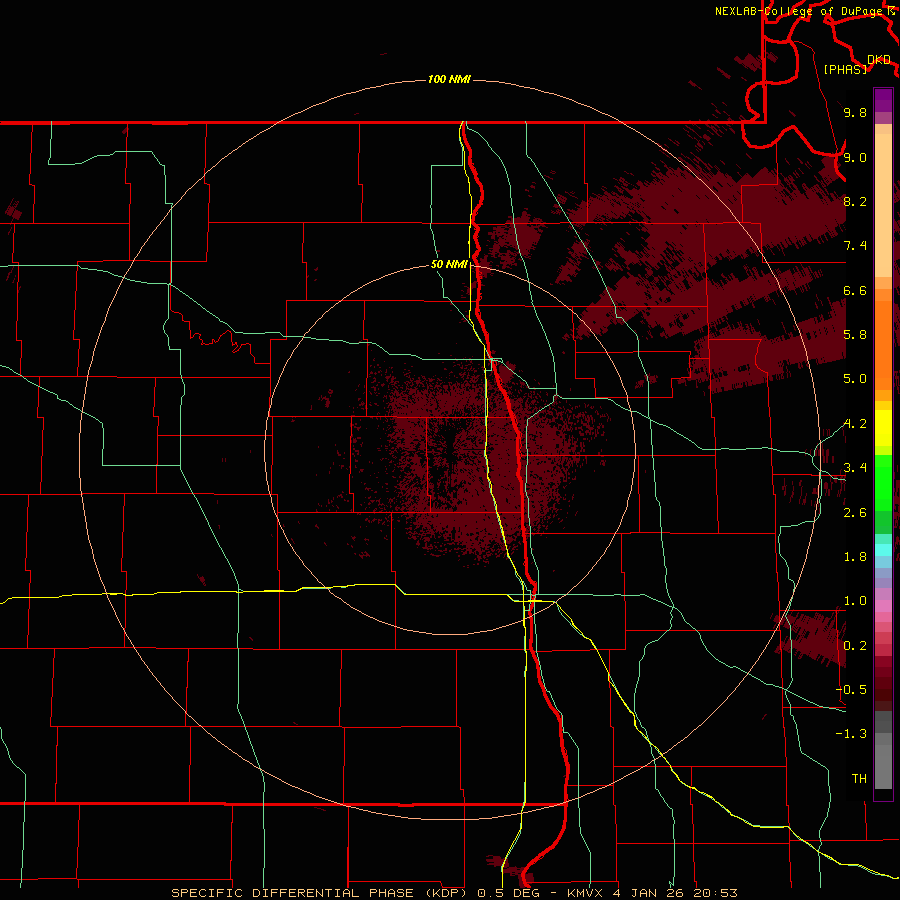Click the 7.4 value on color scale

855,246
